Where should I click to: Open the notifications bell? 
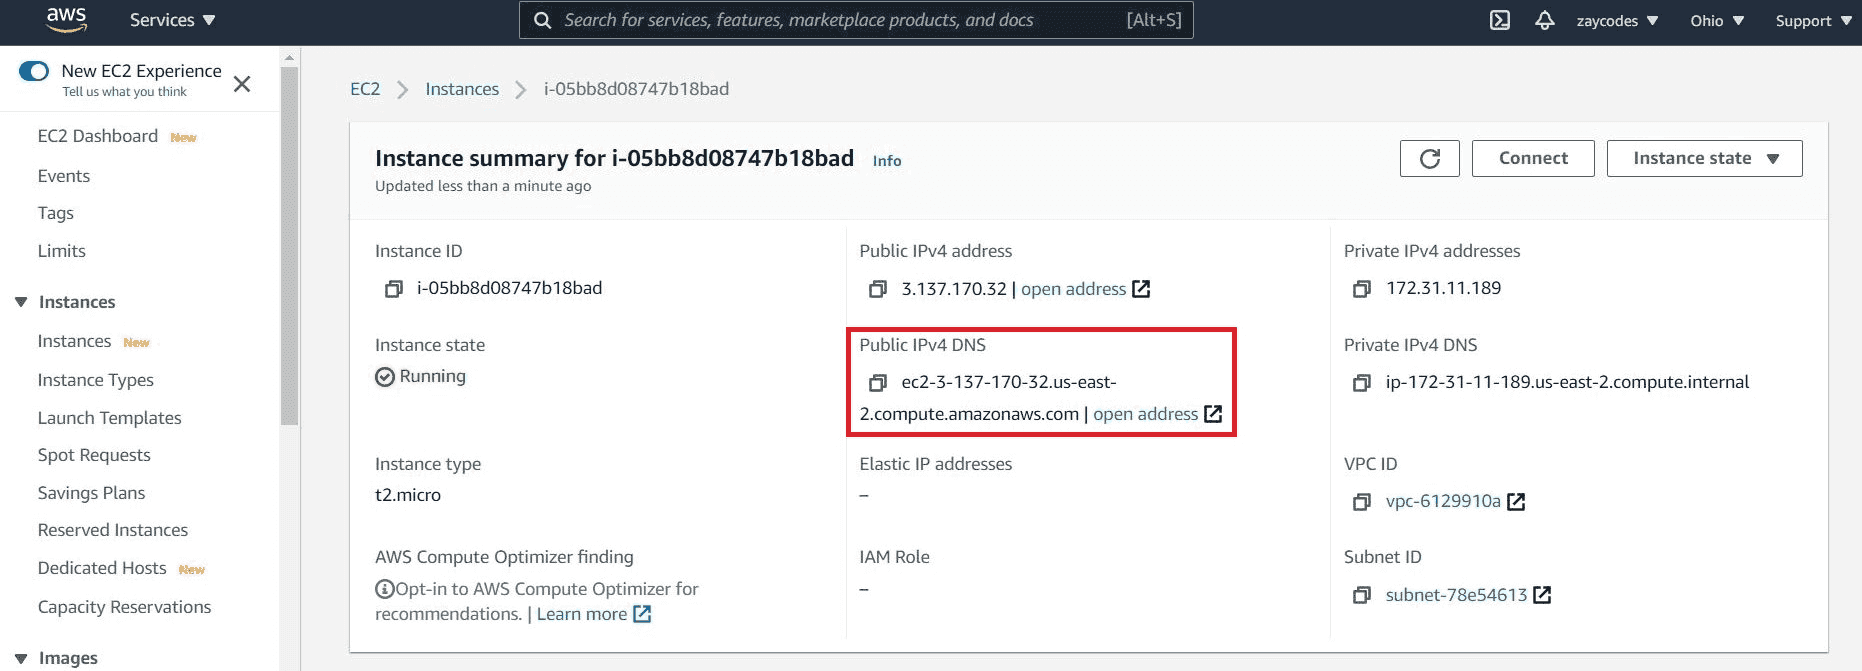tap(1544, 20)
